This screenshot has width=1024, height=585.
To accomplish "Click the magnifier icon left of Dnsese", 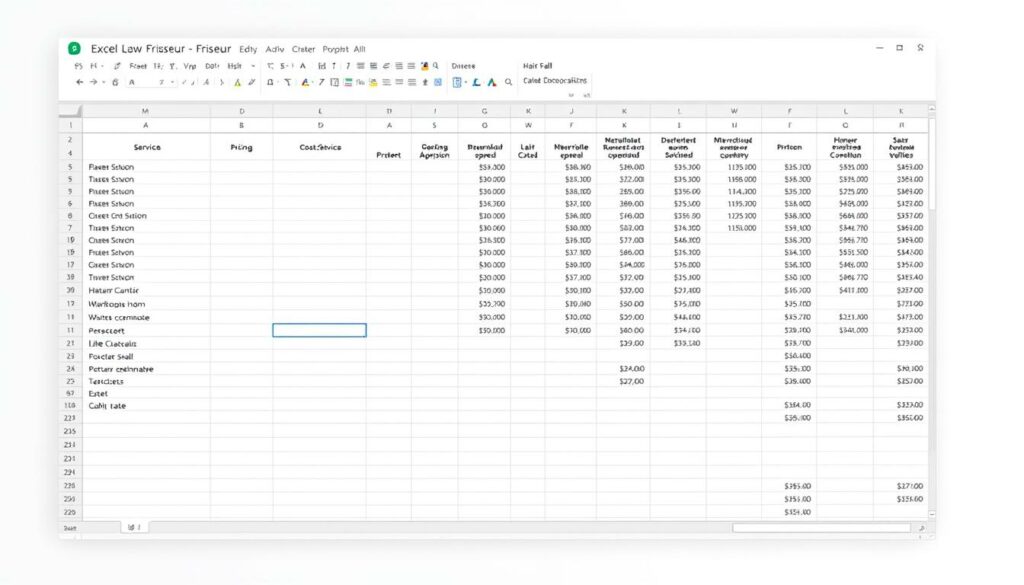I will tap(436, 66).
